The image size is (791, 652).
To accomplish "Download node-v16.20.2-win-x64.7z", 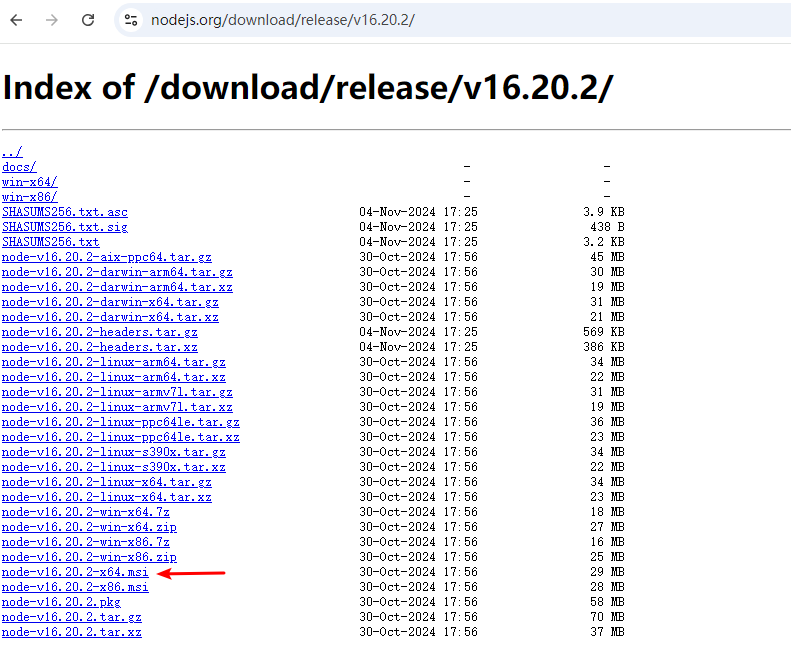I will click(86, 512).
